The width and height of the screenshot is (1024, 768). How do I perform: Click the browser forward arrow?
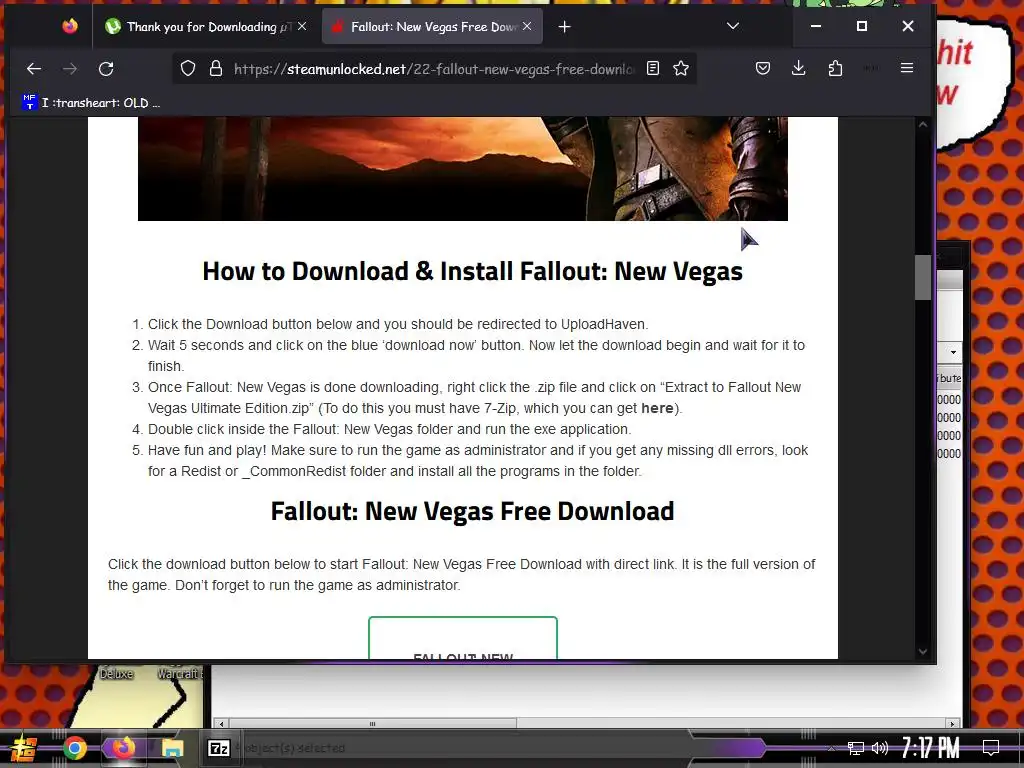[x=70, y=69]
